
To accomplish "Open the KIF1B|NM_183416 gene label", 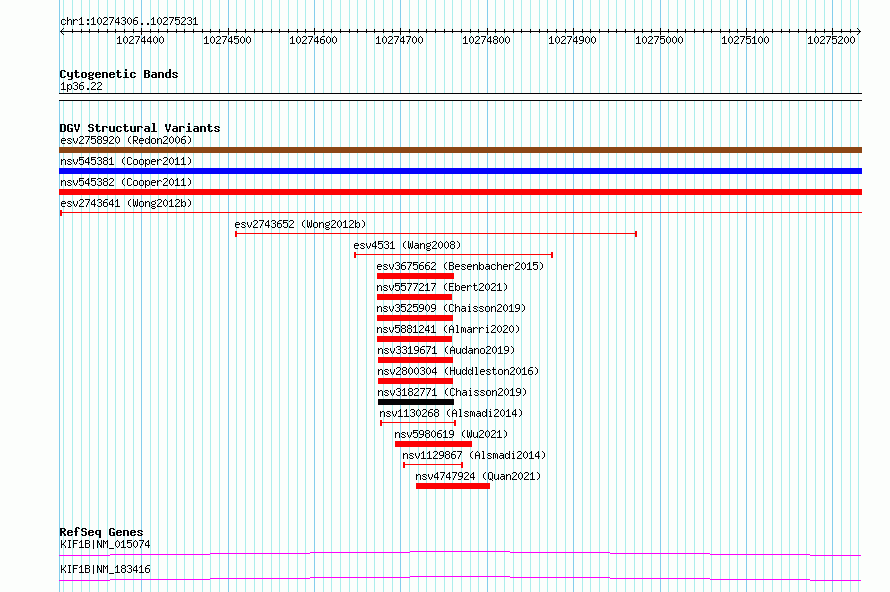I will (x=105, y=569).
